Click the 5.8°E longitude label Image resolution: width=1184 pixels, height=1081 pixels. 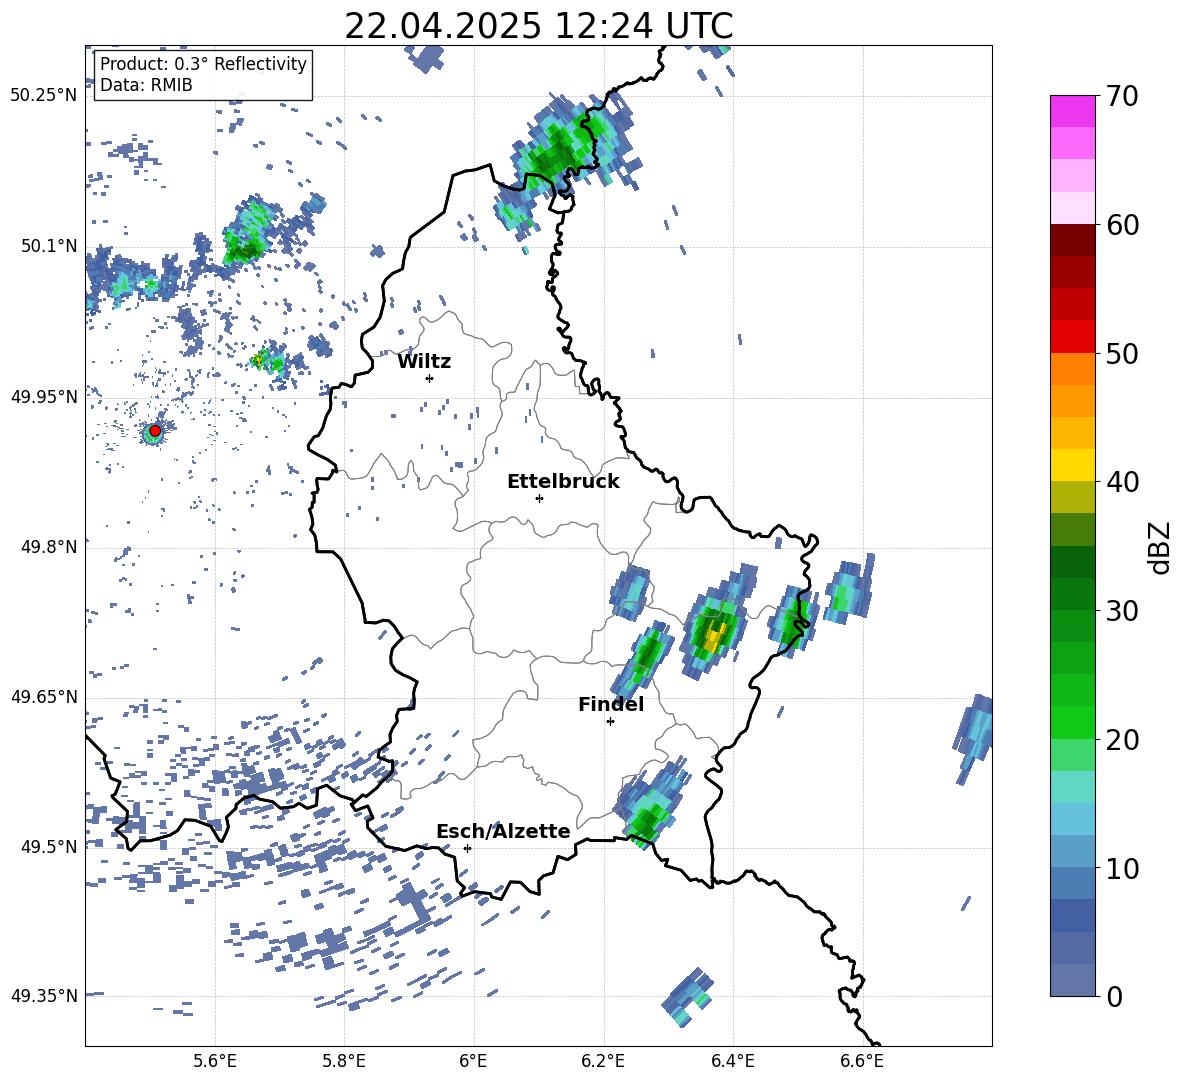pos(344,1061)
